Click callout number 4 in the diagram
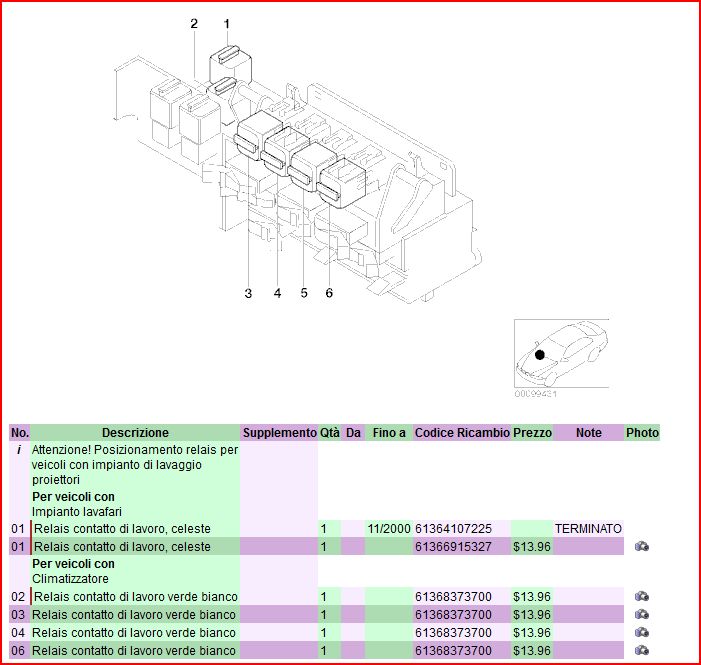This screenshot has height=665, width=701. point(277,293)
